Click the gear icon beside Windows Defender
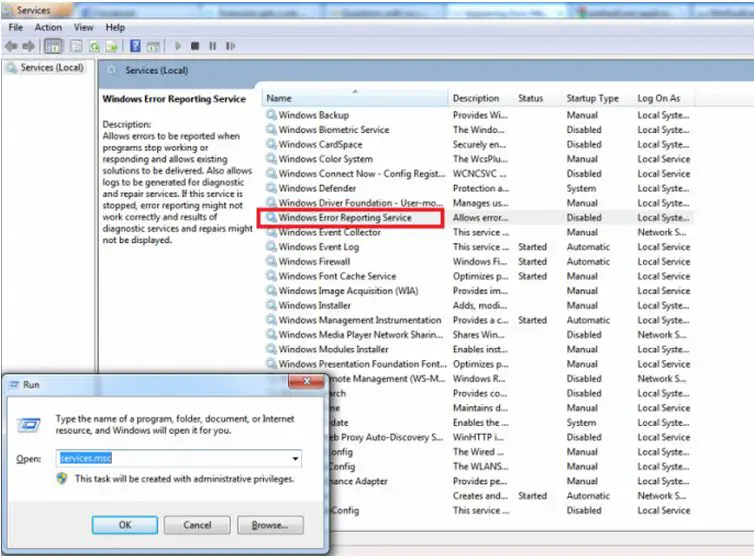This screenshot has height=559, width=754. (271, 188)
